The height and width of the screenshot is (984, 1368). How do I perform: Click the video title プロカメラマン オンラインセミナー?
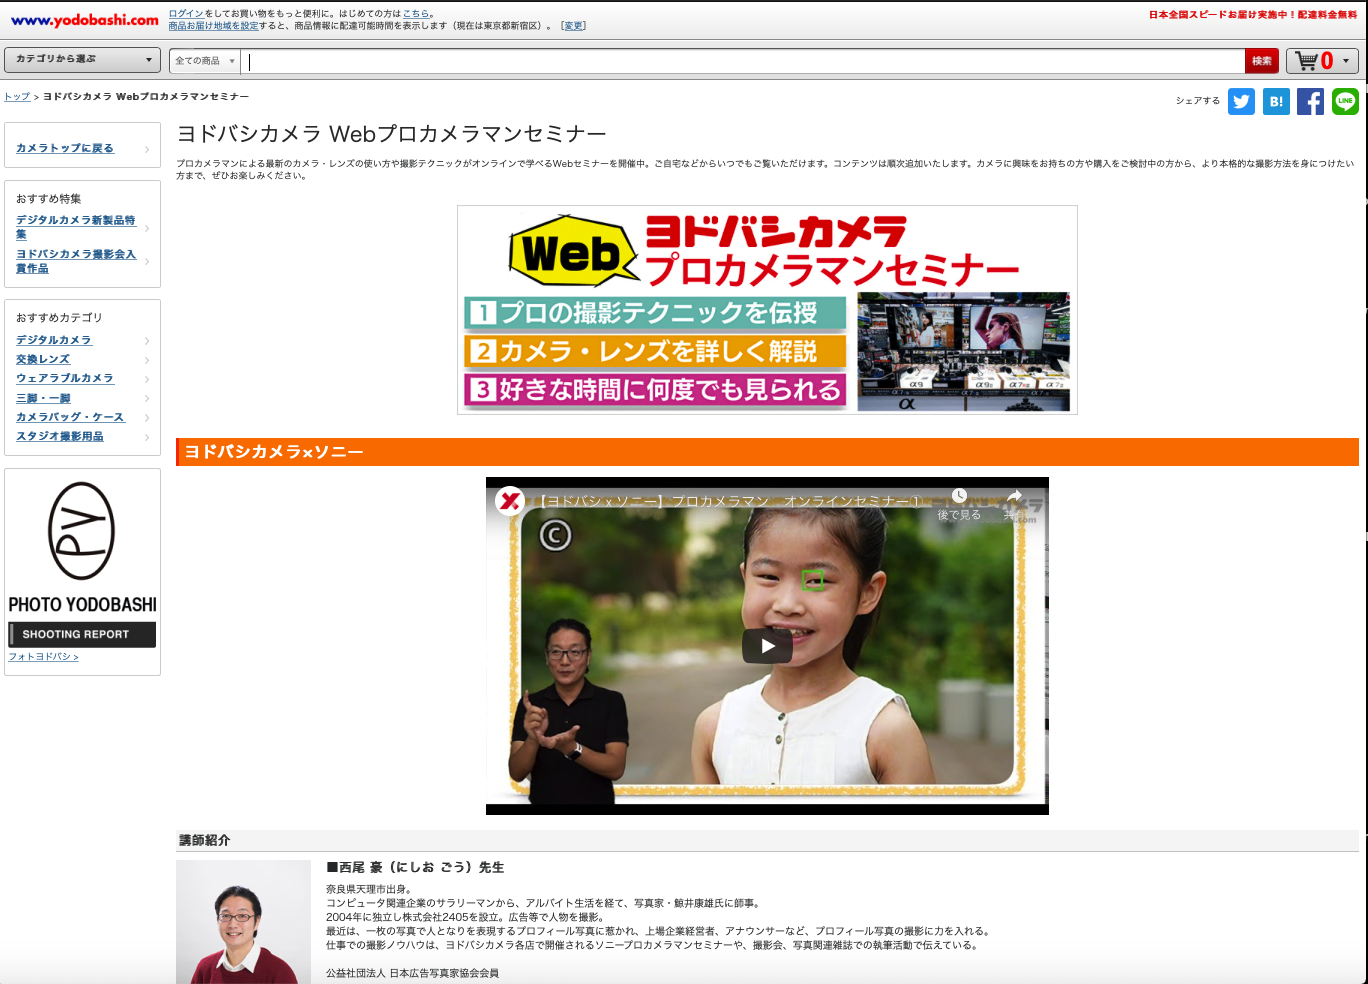(x=730, y=501)
